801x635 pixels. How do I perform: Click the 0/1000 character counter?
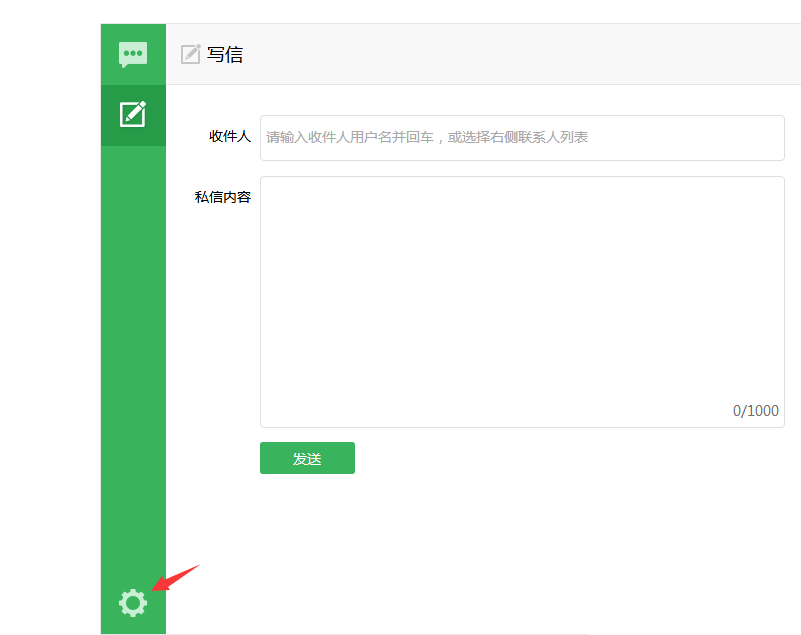coord(756,411)
